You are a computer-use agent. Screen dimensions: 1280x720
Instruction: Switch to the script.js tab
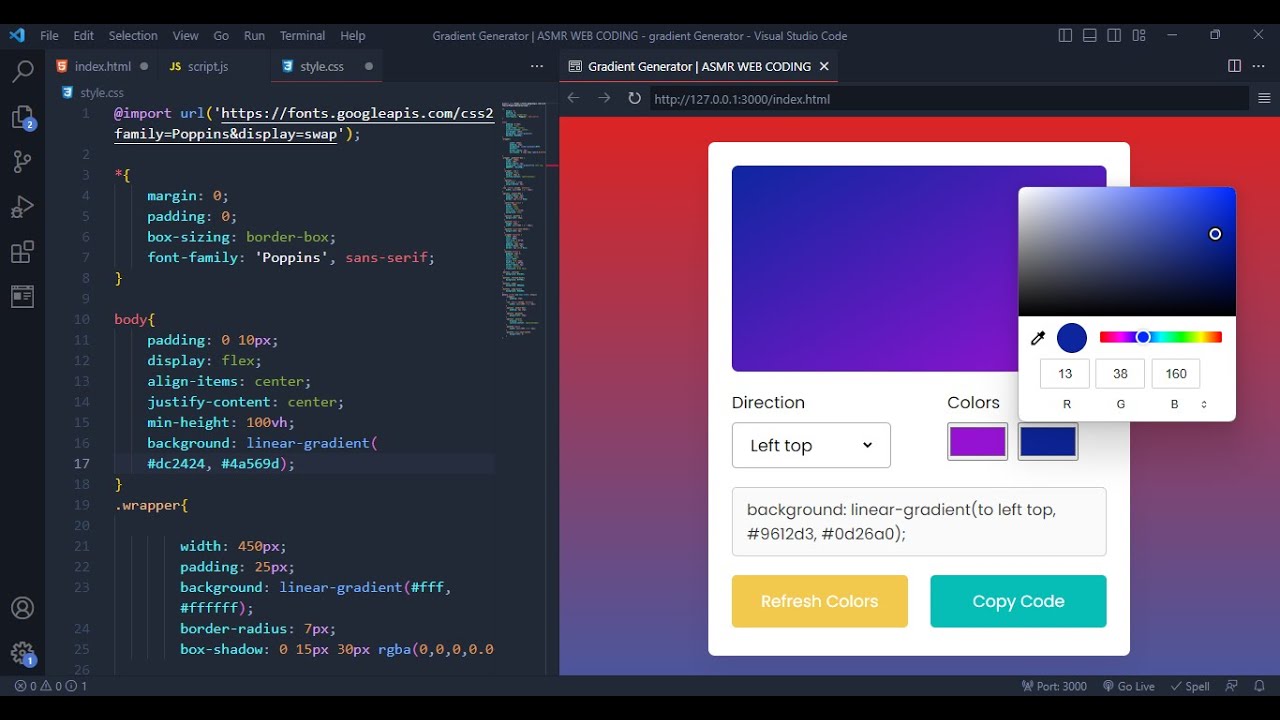208,66
